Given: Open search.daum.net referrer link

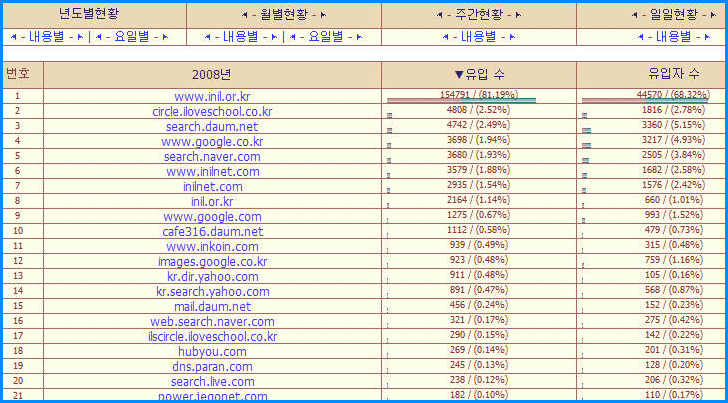Looking at the screenshot, I should pos(212,127).
